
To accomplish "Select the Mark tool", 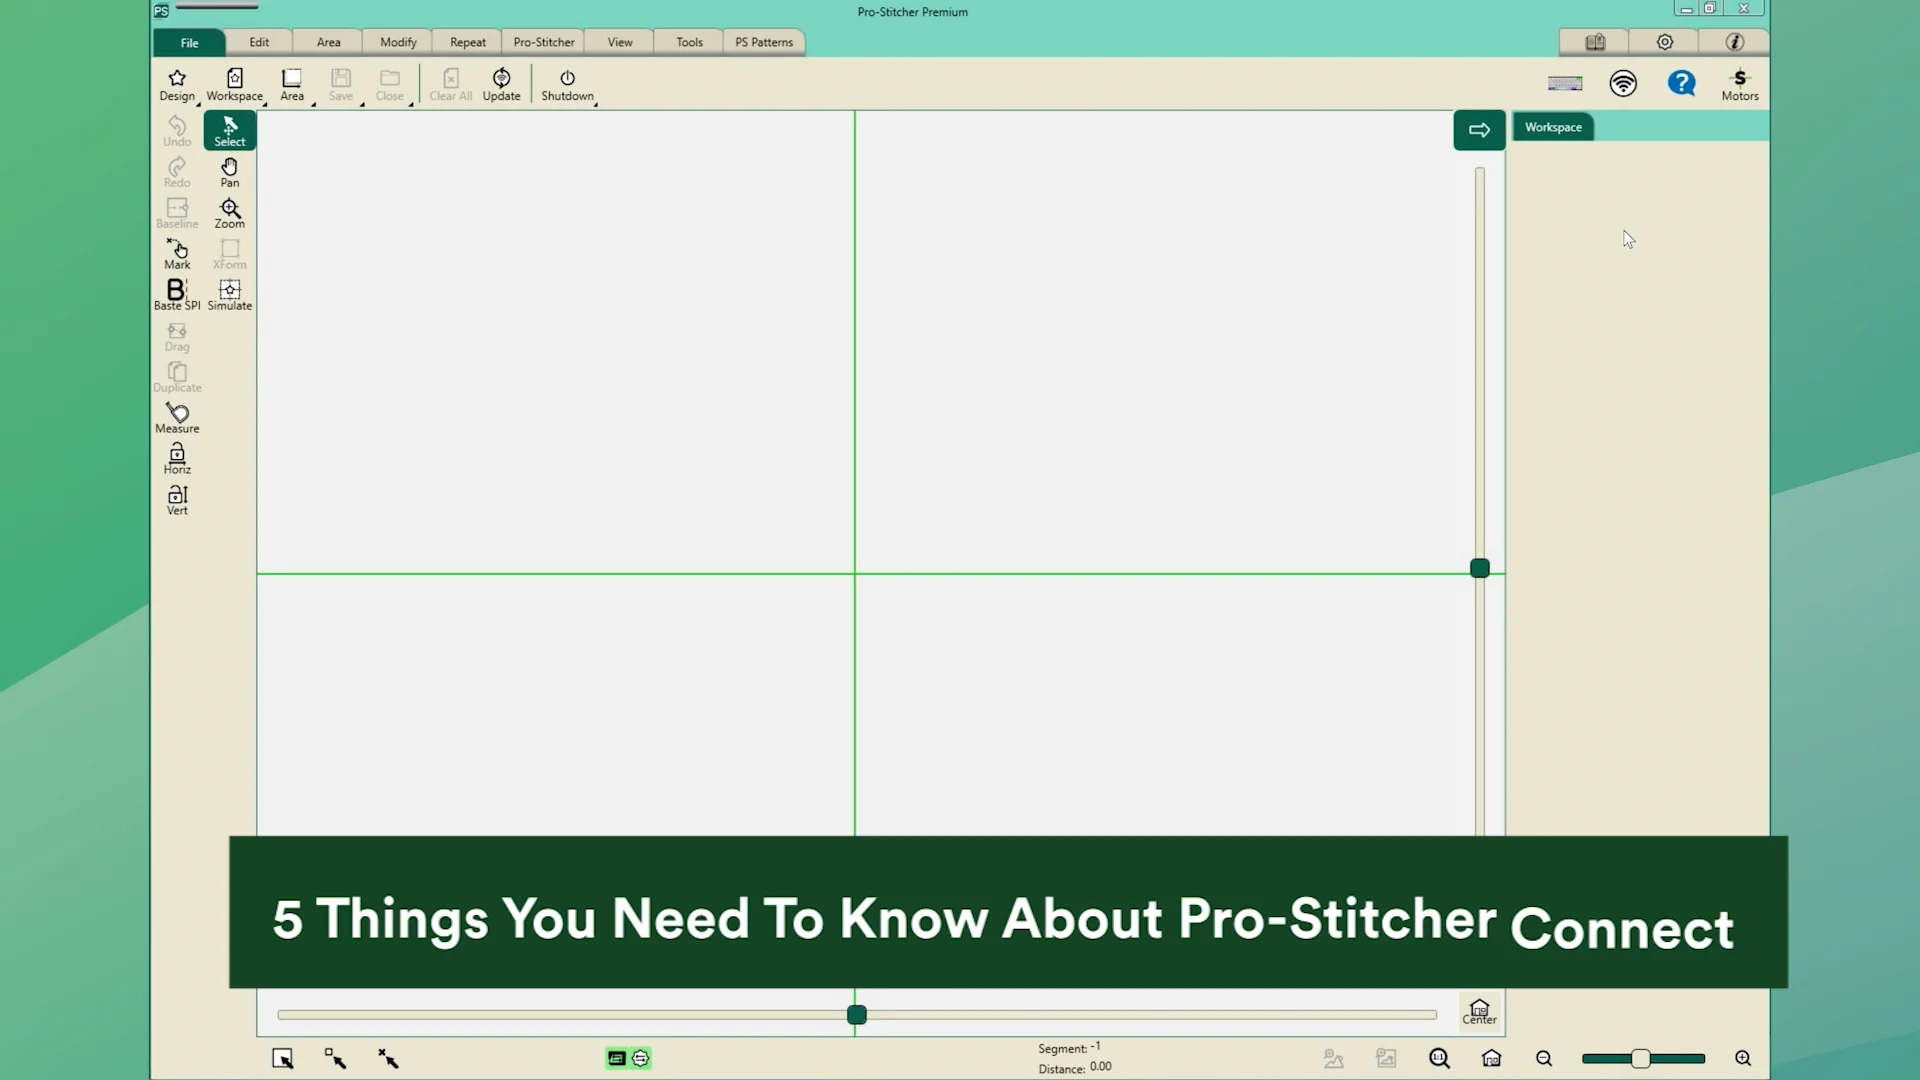I will (177, 254).
